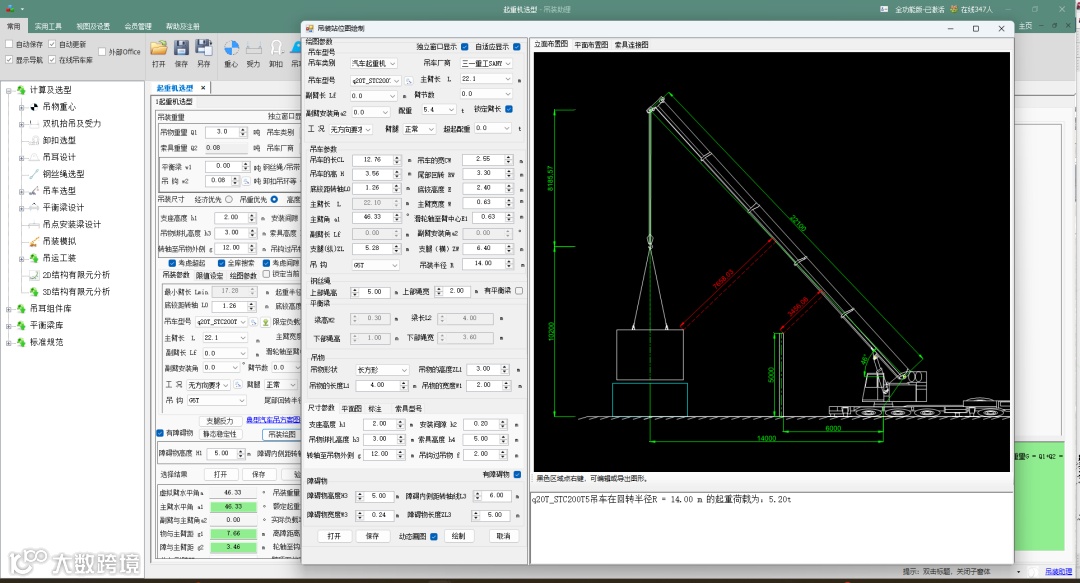The image size is (1080, 583).
Task: Open the 实用工具 ribbon tab
Action: pos(47,26)
